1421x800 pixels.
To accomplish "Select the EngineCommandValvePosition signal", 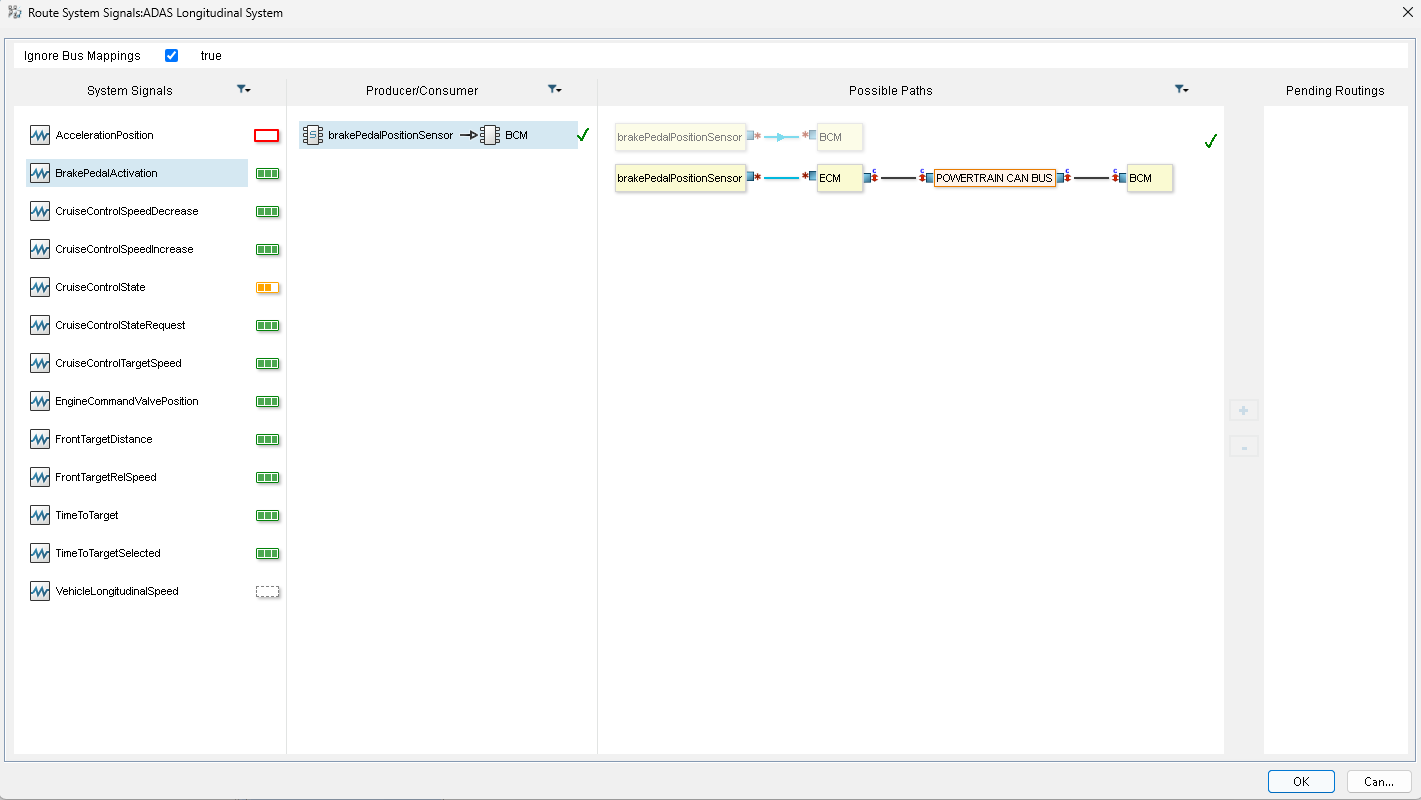I will click(127, 401).
